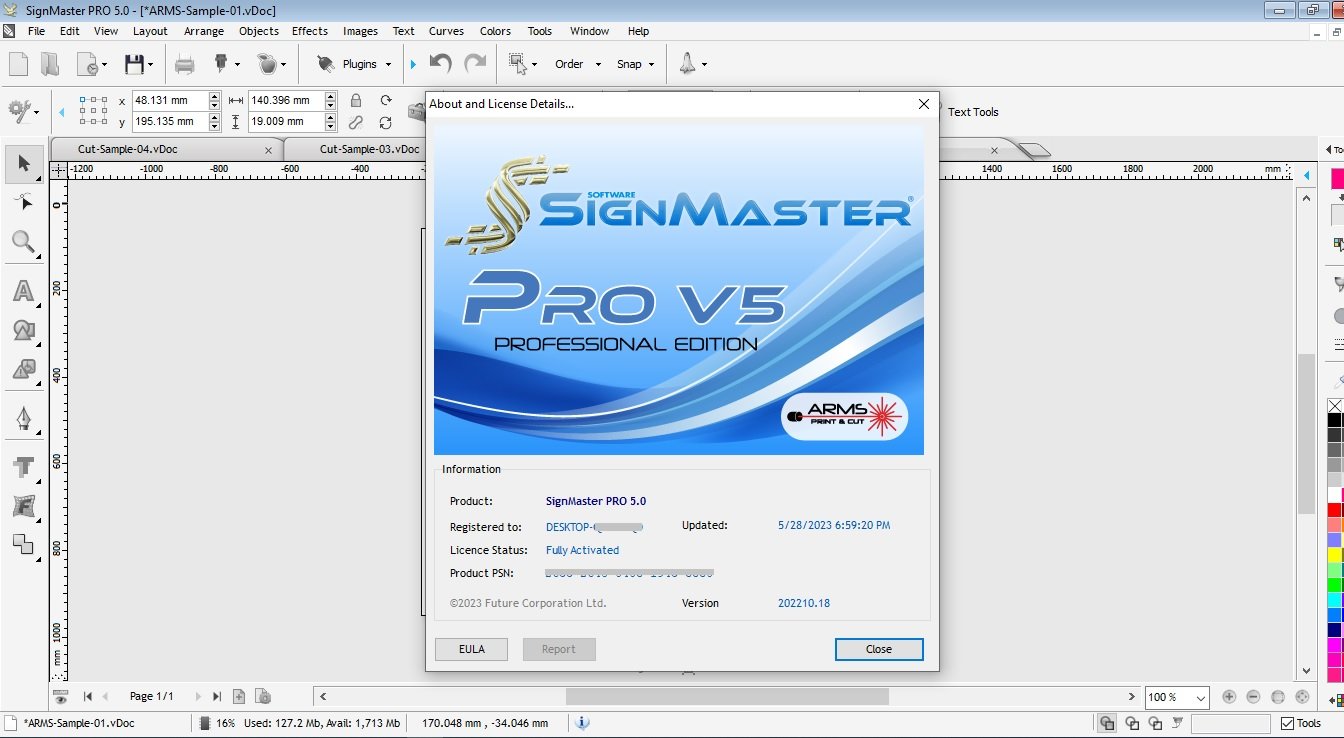This screenshot has width=1344, height=738.
Task: Click the Print icon in the toolbar
Action: click(x=185, y=64)
